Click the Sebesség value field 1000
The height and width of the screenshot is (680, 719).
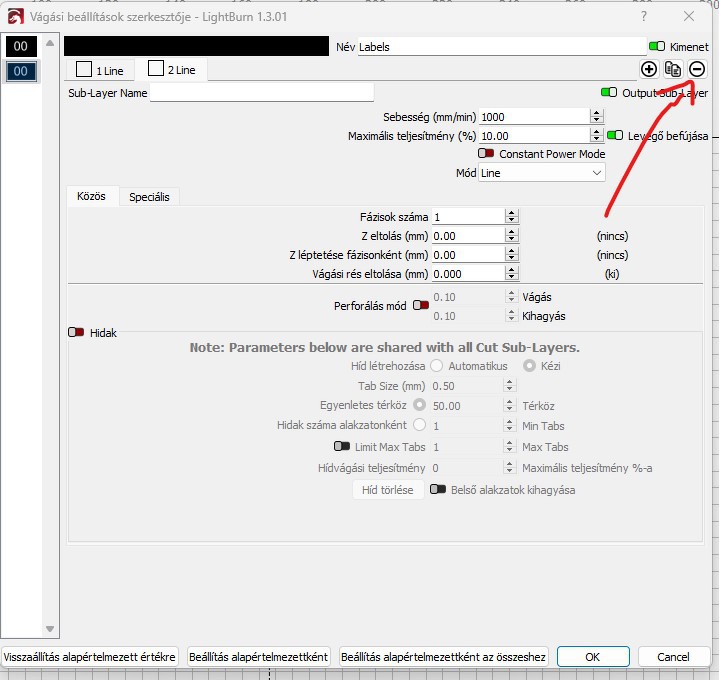[534, 117]
